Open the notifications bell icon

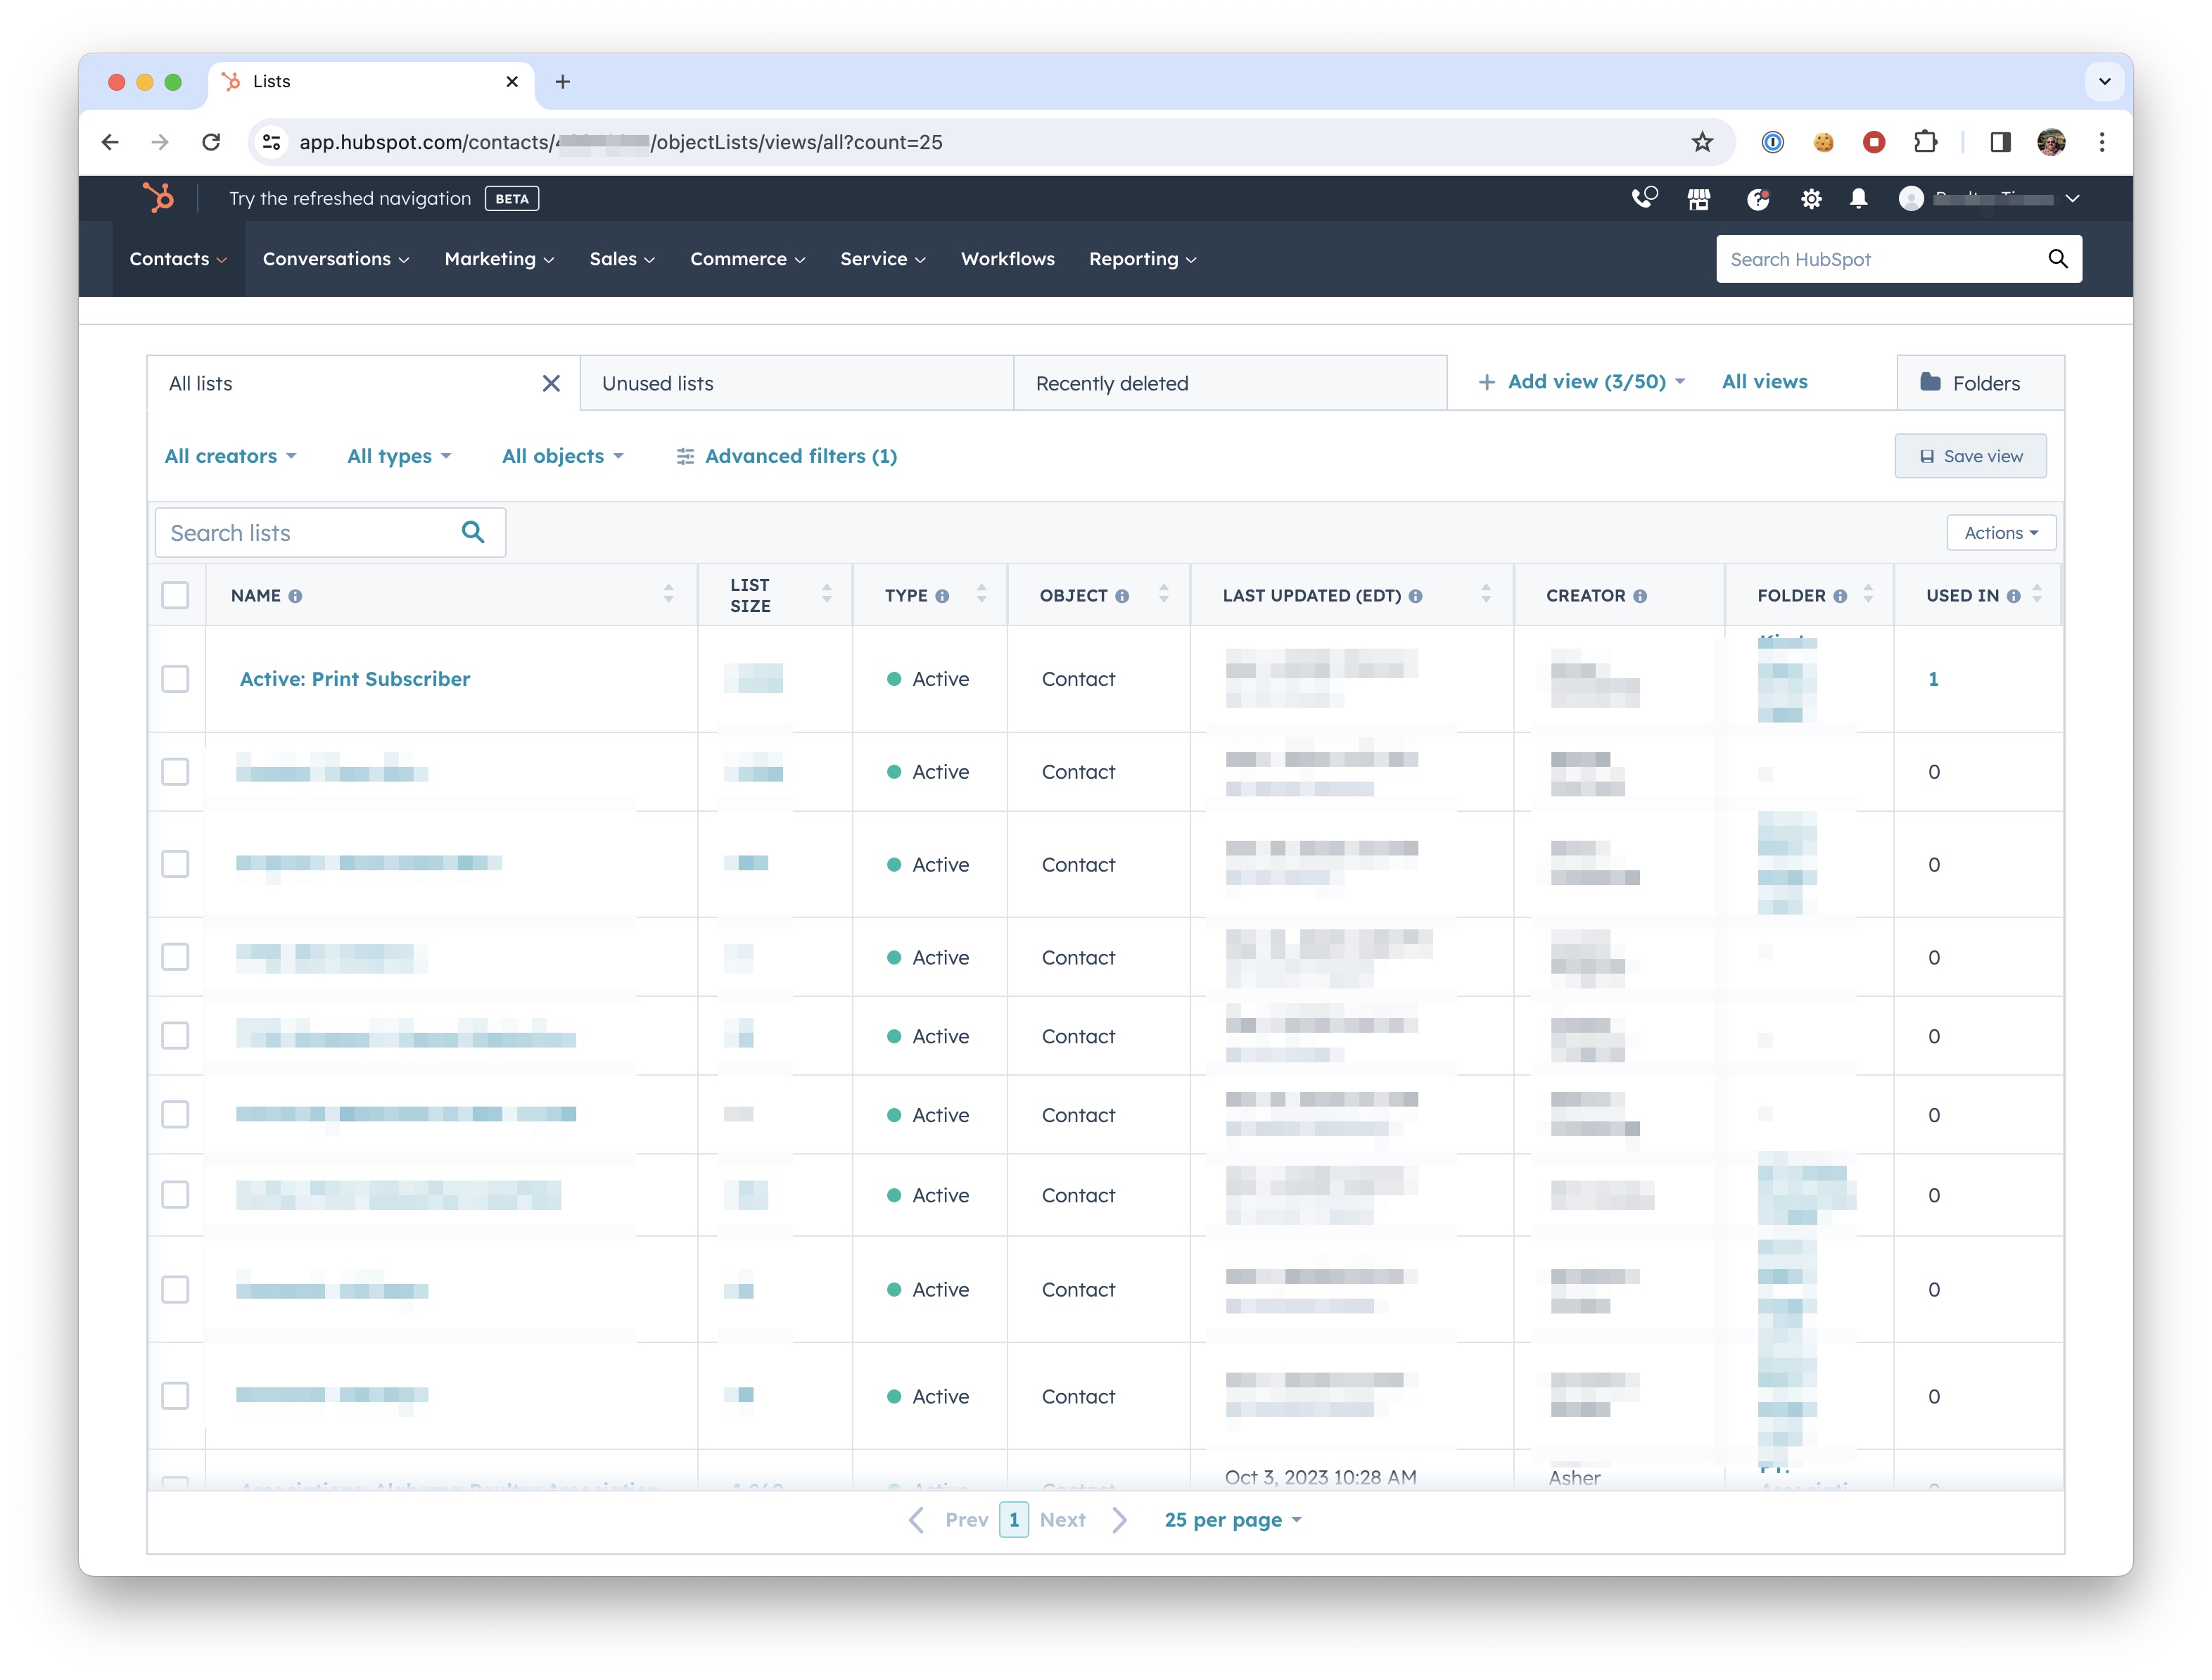point(1858,199)
